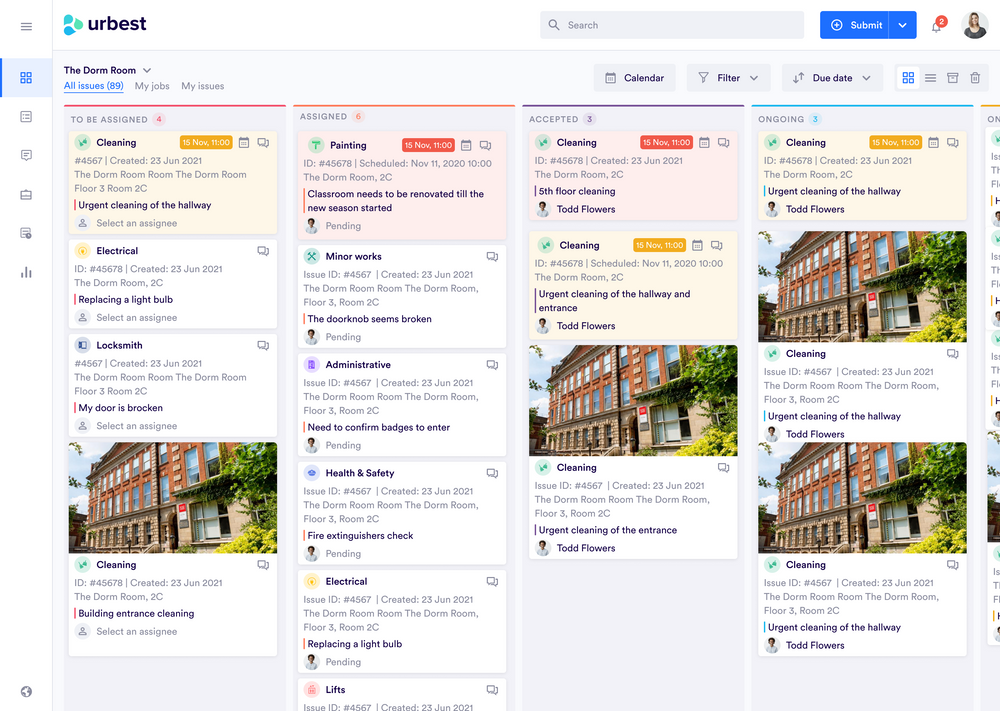Click the globe icon at the sidebar bottom
The image size is (1000, 711).
(26, 691)
